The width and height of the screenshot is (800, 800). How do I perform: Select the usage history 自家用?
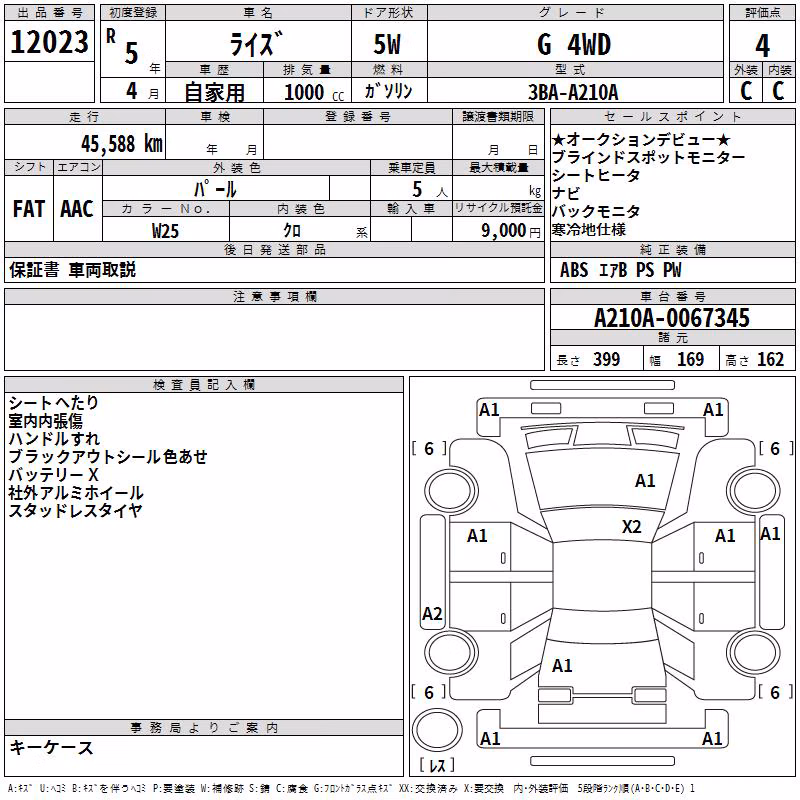214,92
